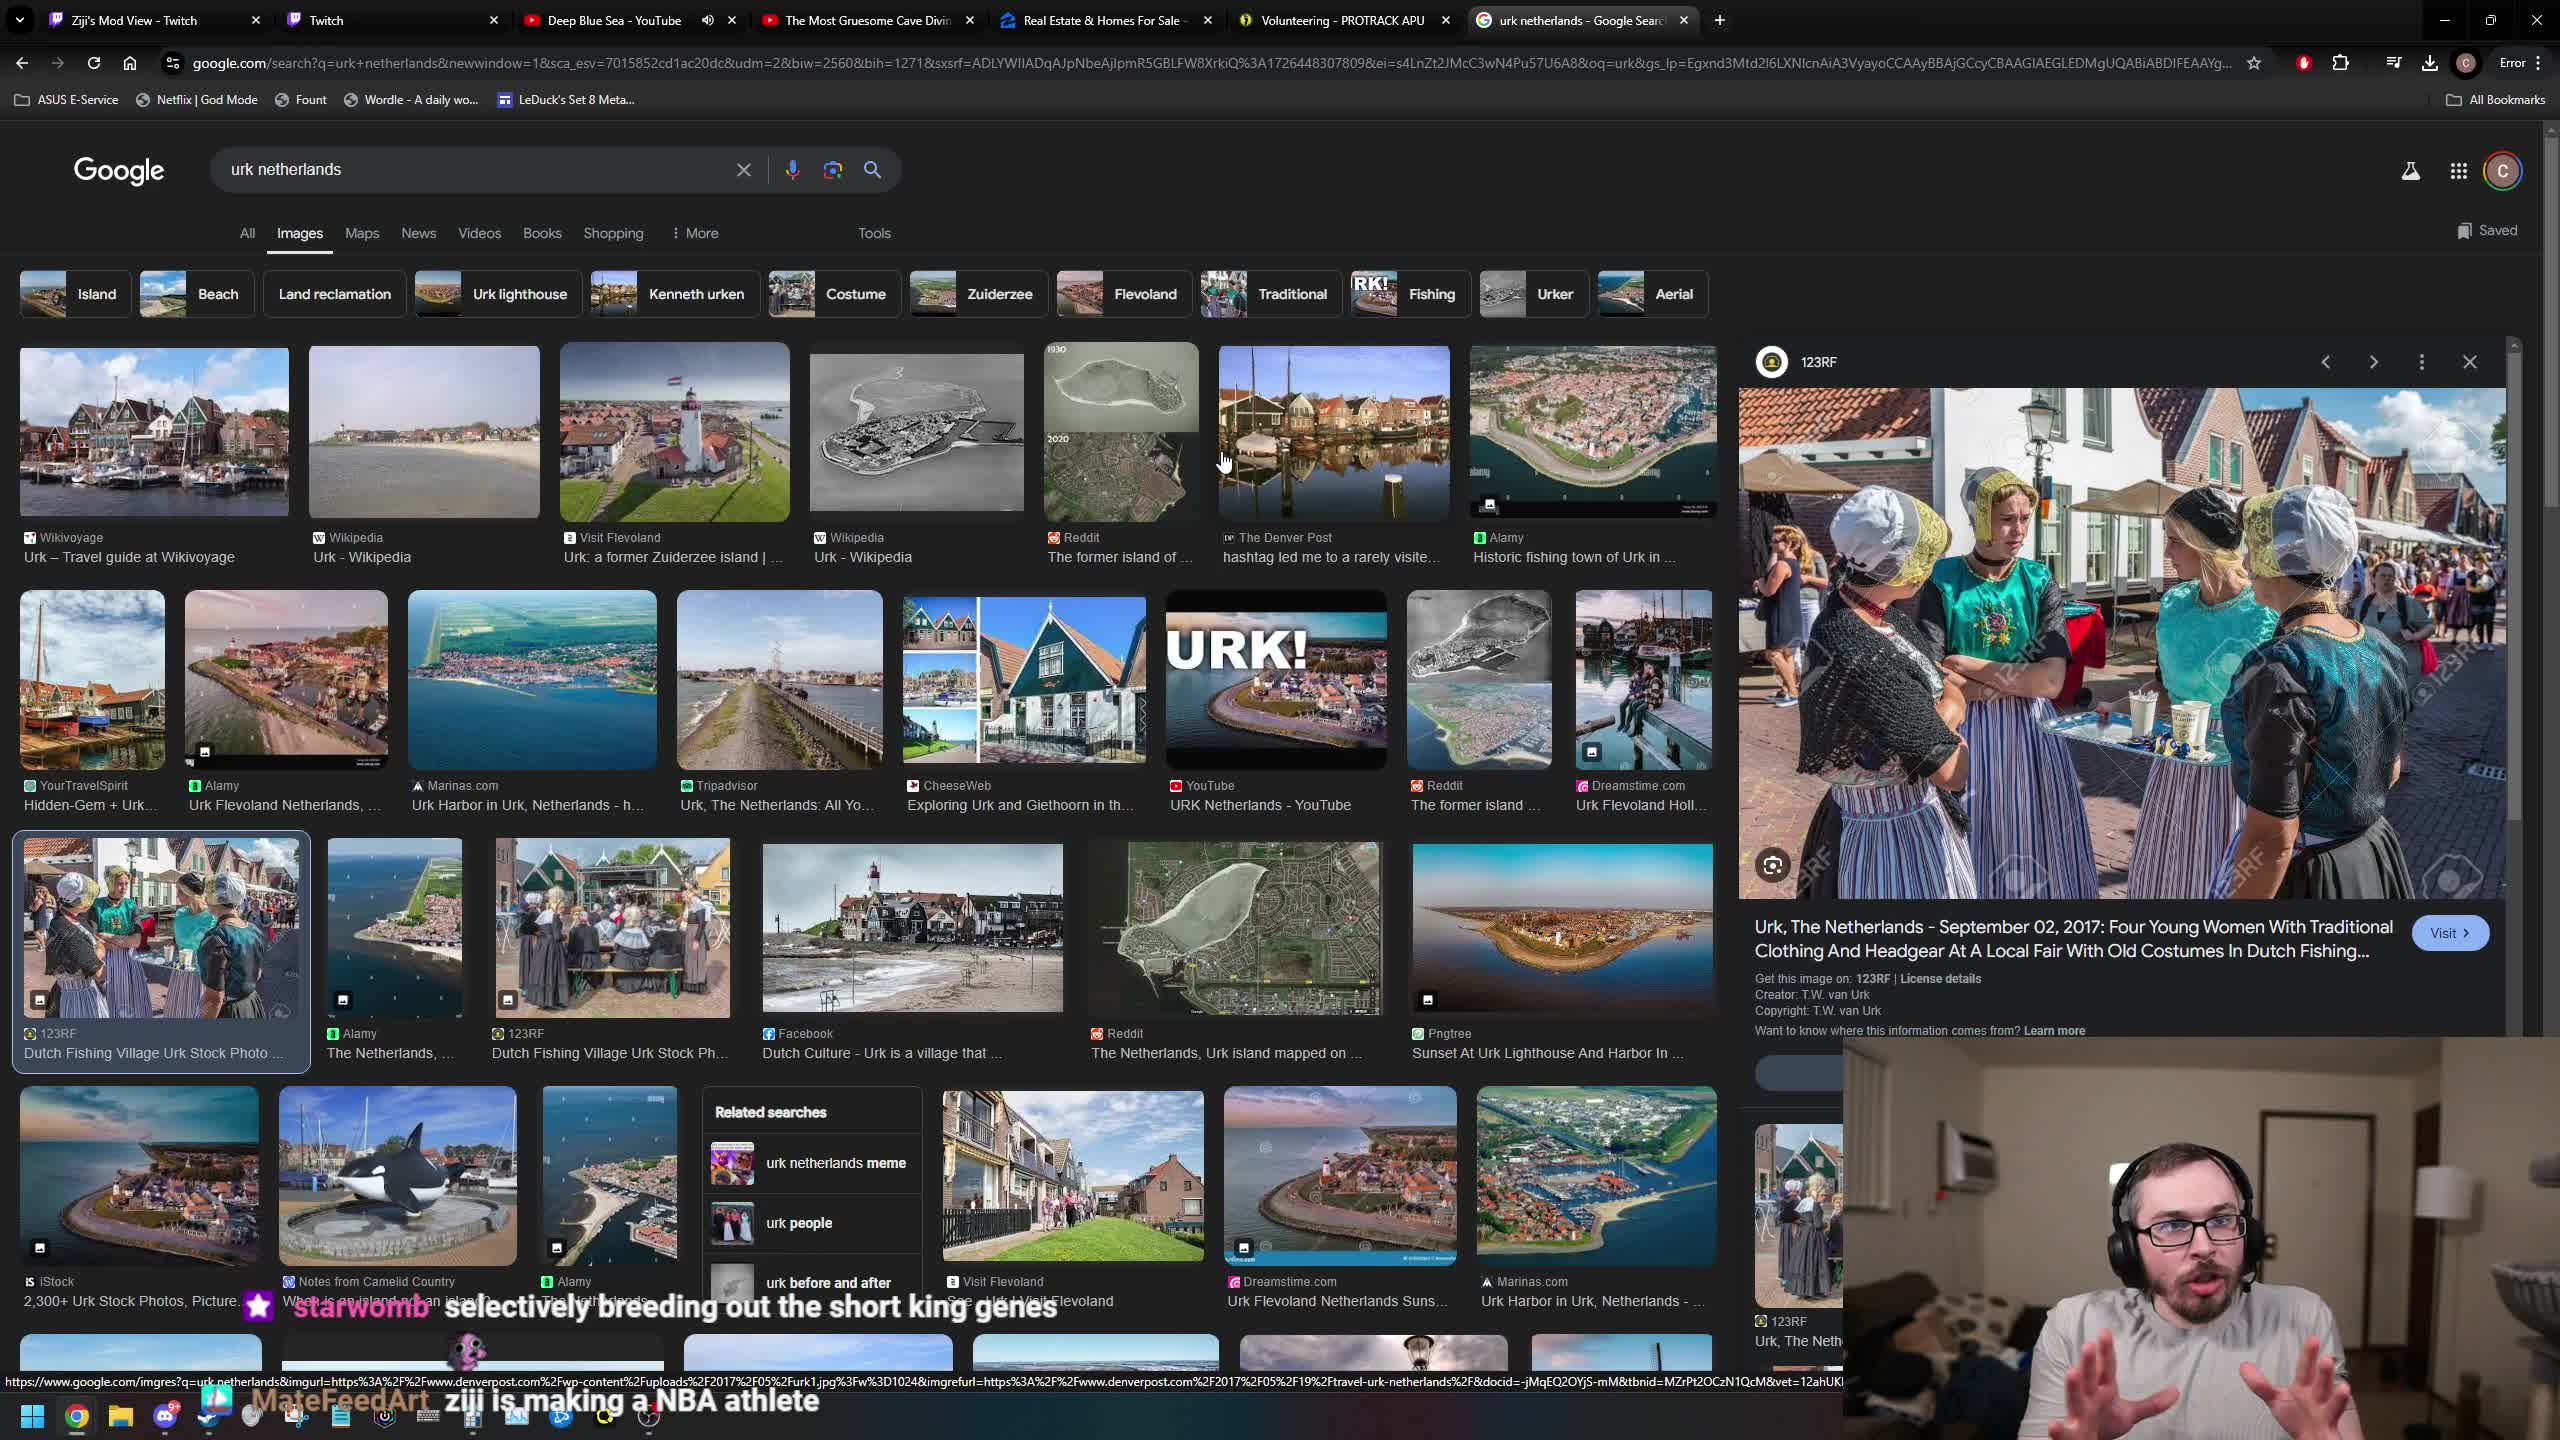The height and width of the screenshot is (1440, 2560).
Task: Select the Land reclamation filter chip
Action: [x=334, y=294]
